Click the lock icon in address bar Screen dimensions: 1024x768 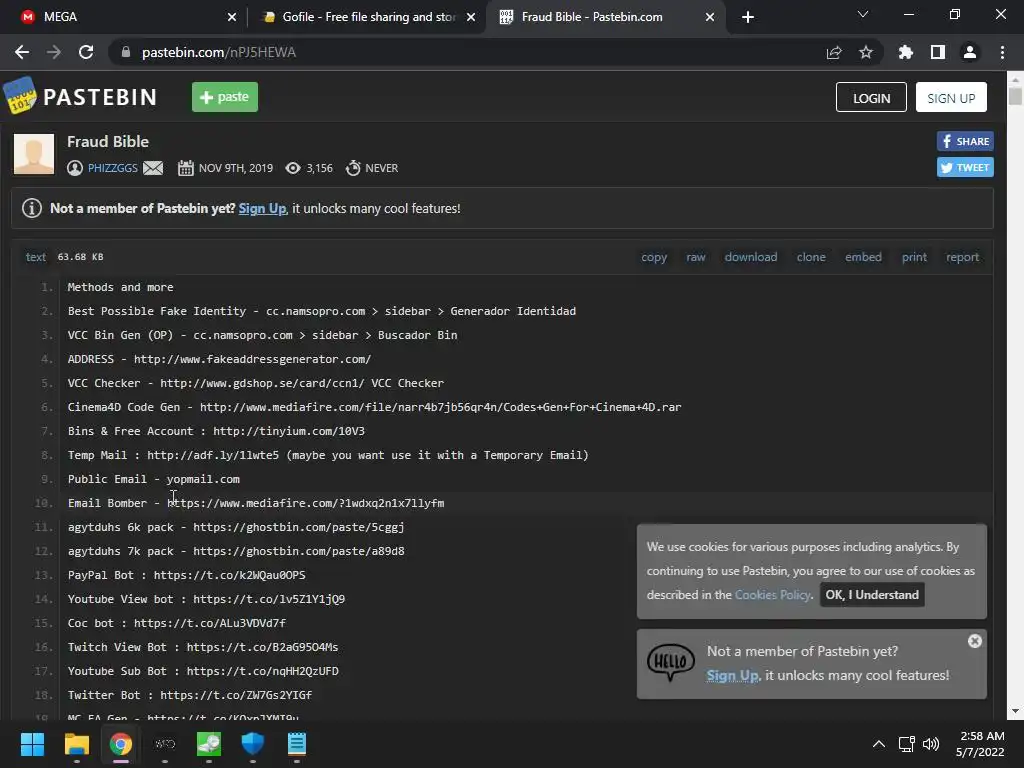click(126, 52)
